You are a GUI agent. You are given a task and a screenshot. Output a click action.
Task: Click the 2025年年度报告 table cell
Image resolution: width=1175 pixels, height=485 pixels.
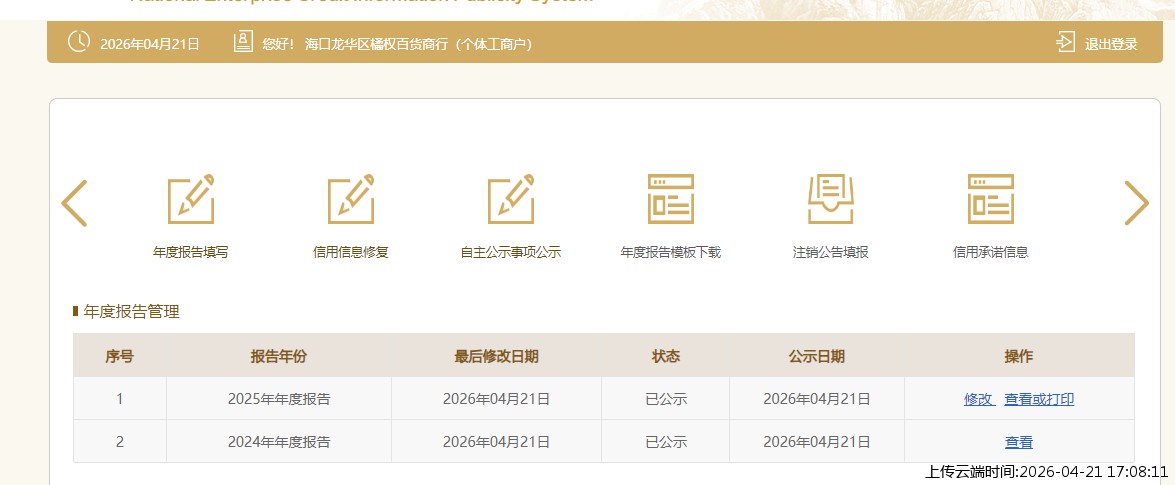click(x=279, y=399)
